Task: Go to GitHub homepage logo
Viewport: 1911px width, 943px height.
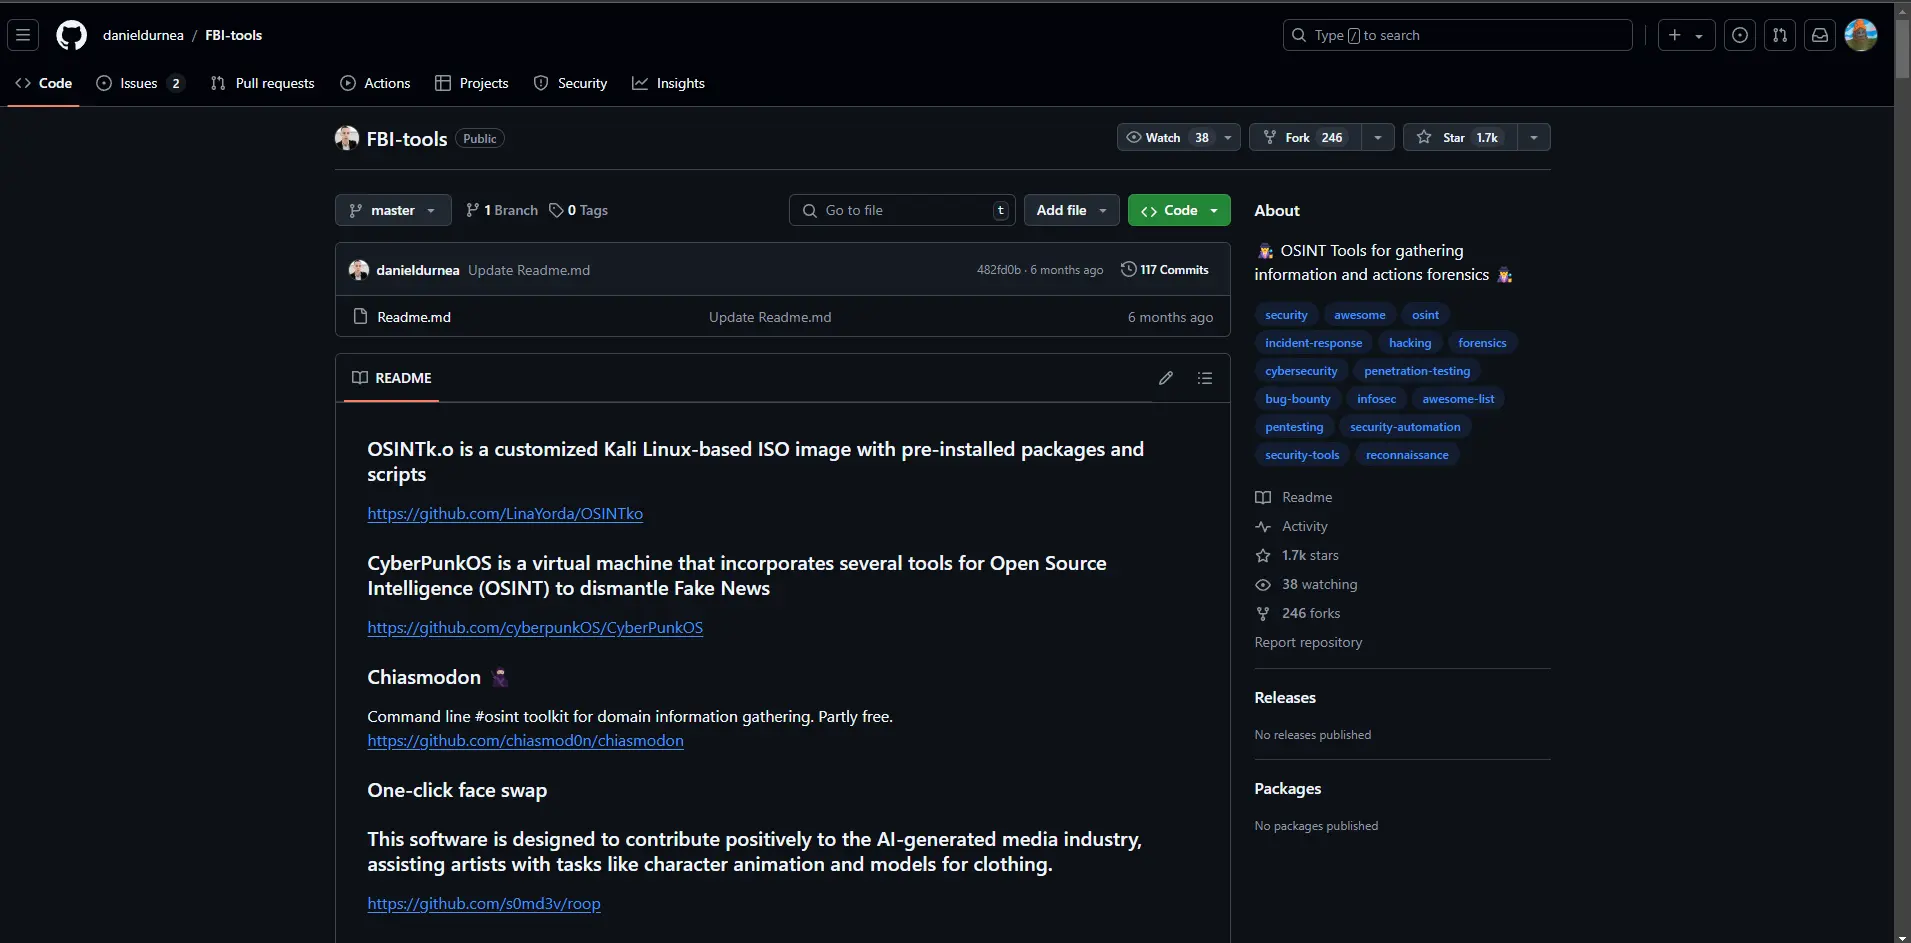Action: point(71,35)
